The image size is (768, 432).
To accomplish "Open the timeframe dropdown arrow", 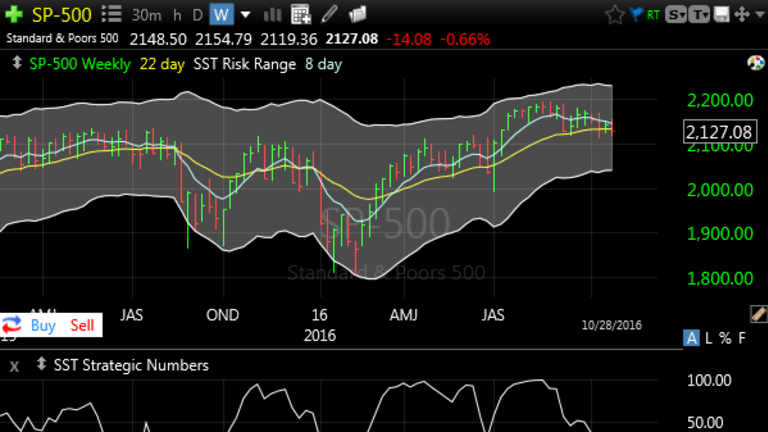I will pyautogui.click(x=245, y=15).
